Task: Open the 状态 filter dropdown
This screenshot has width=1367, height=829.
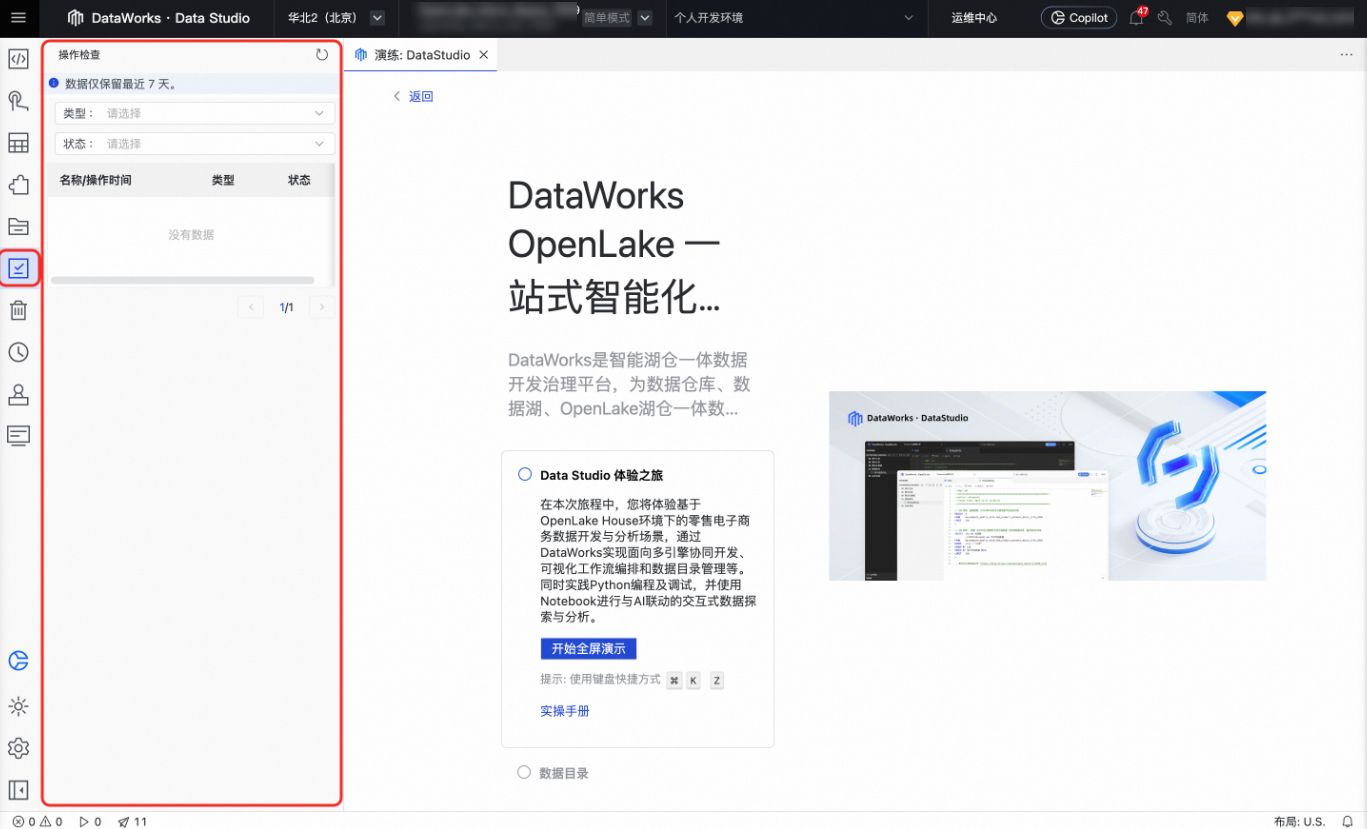Action: [x=195, y=144]
